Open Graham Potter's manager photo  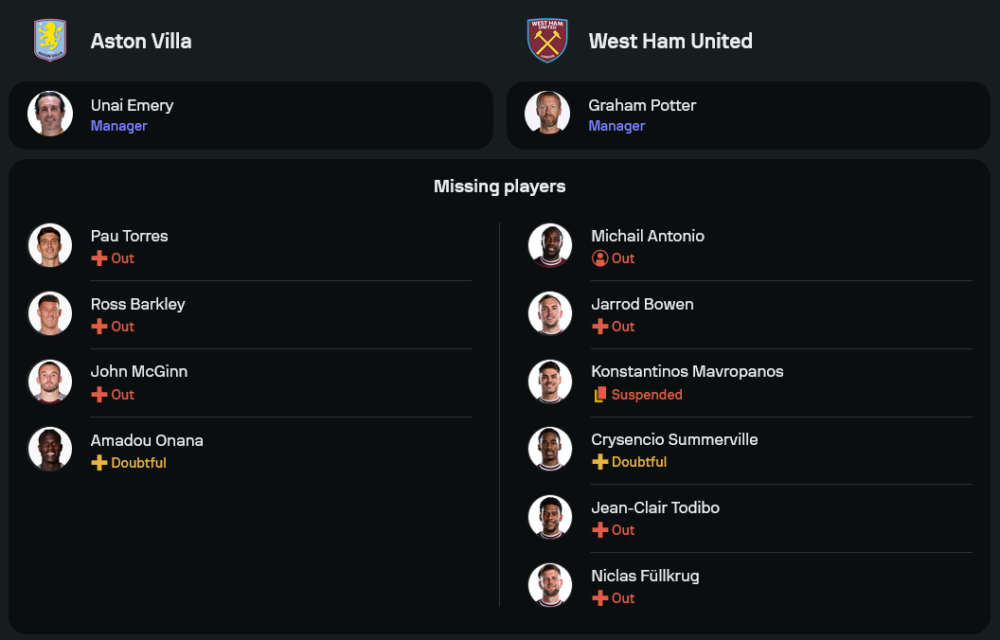click(548, 114)
